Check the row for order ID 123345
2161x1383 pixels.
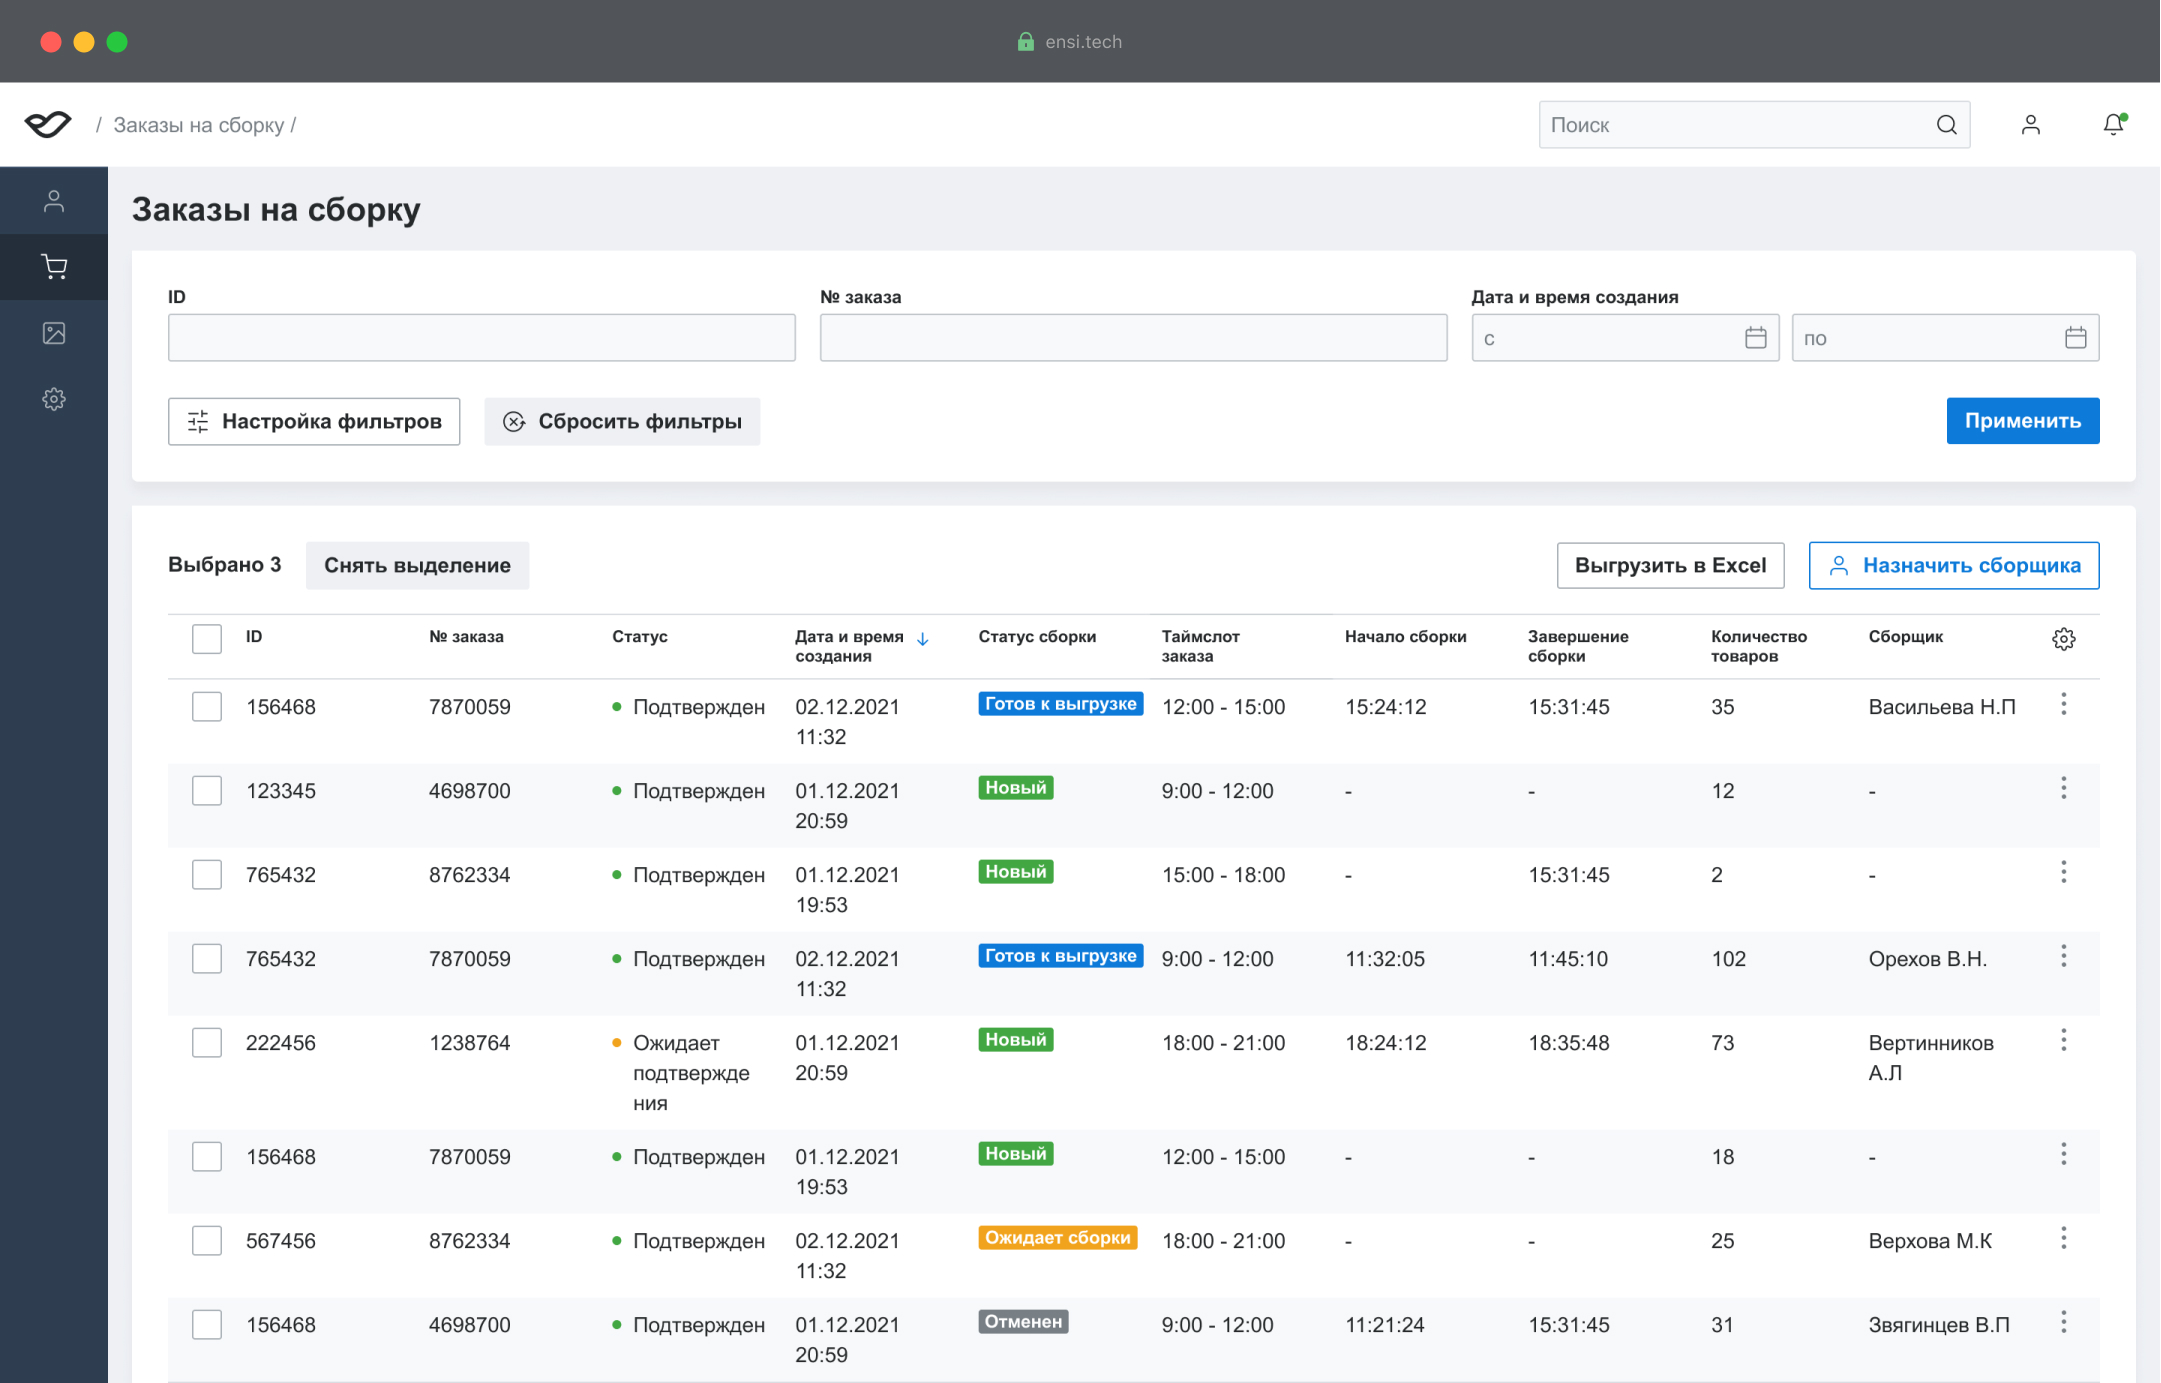pos(207,791)
